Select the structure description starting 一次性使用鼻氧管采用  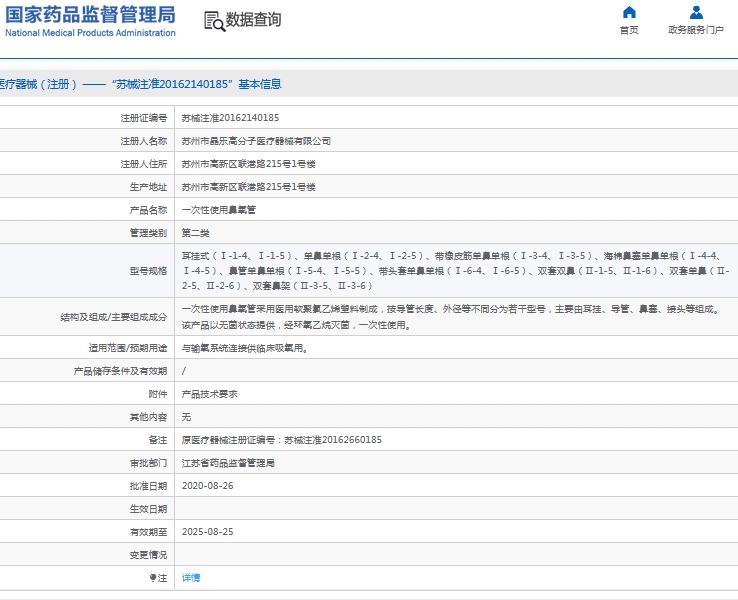(x=451, y=317)
